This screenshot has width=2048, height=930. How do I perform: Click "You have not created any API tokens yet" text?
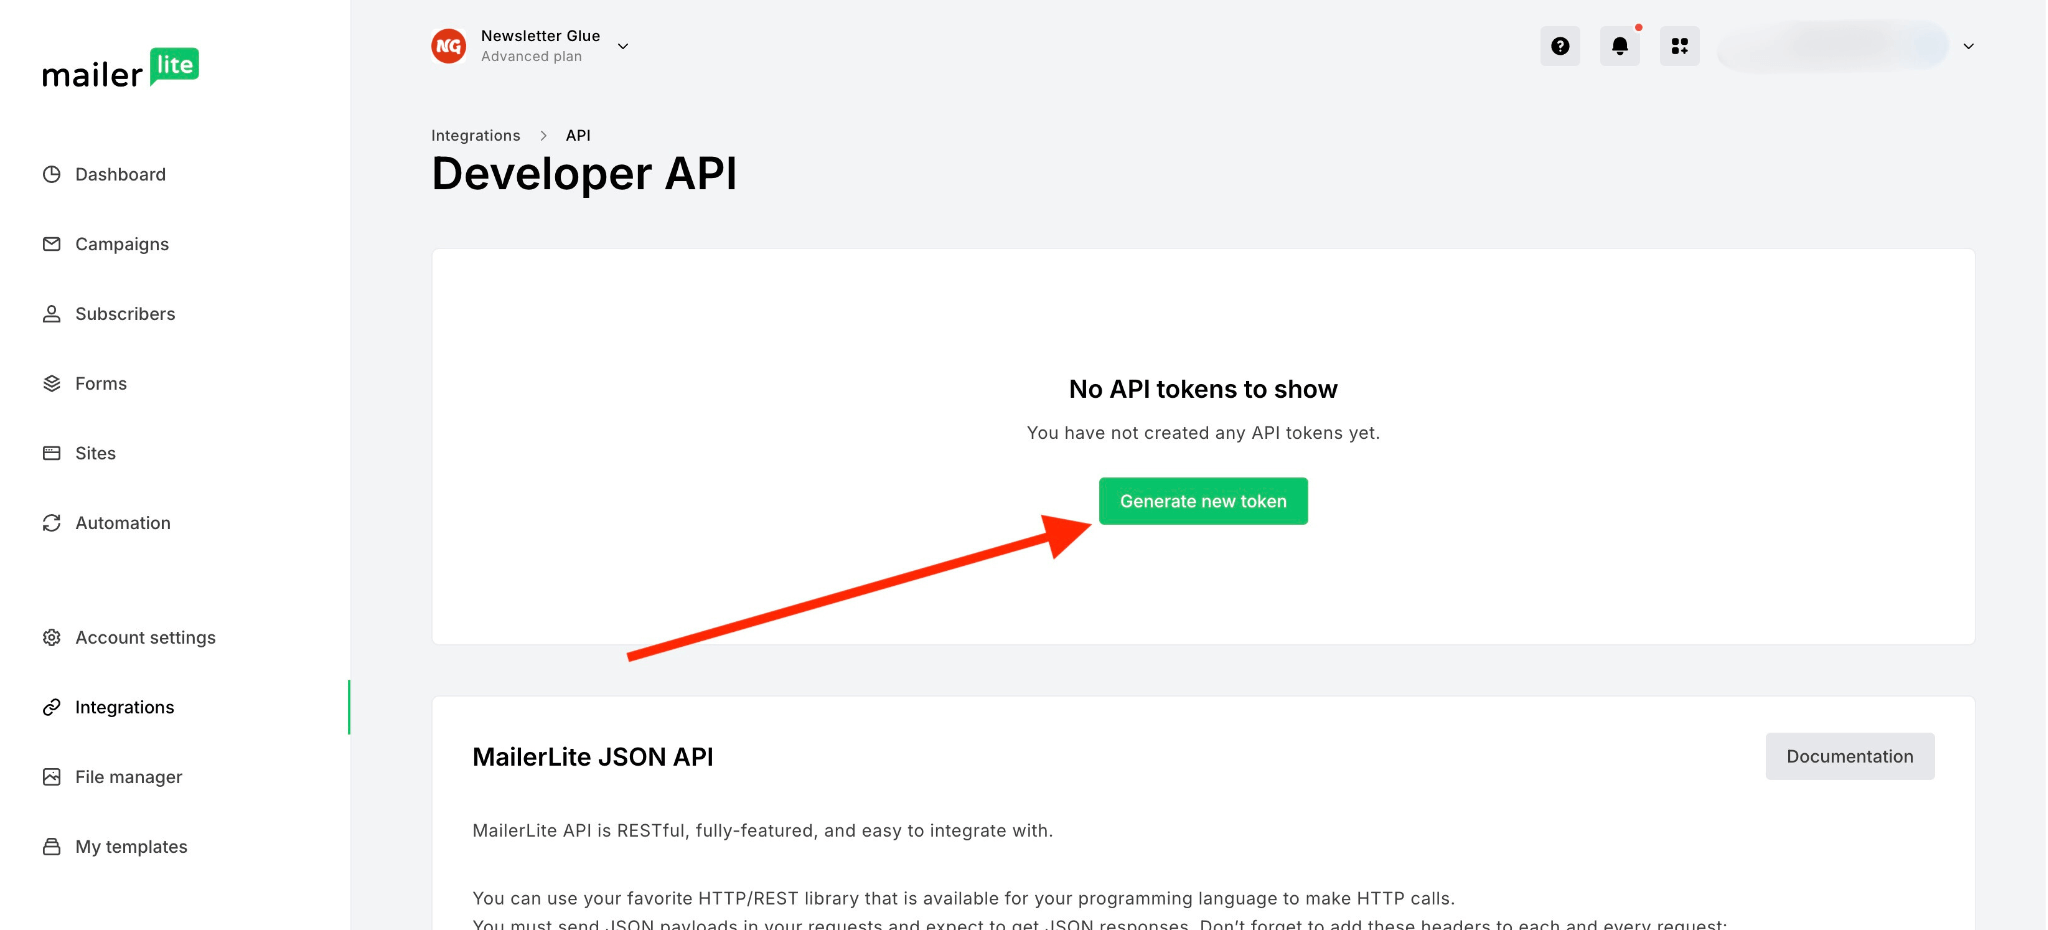pyautogui.click(x=1203, y=433)
